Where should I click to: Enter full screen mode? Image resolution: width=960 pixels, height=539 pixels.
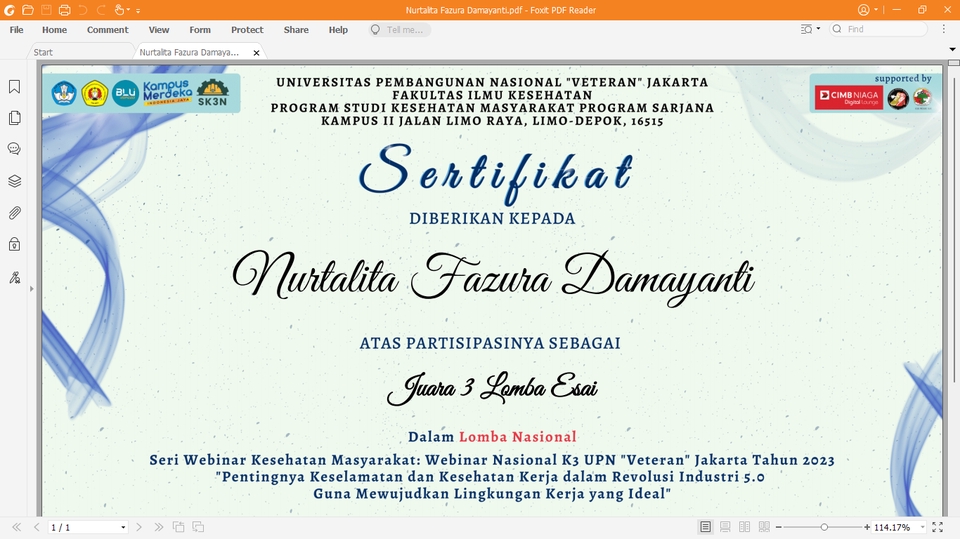[x=937, y=527]
